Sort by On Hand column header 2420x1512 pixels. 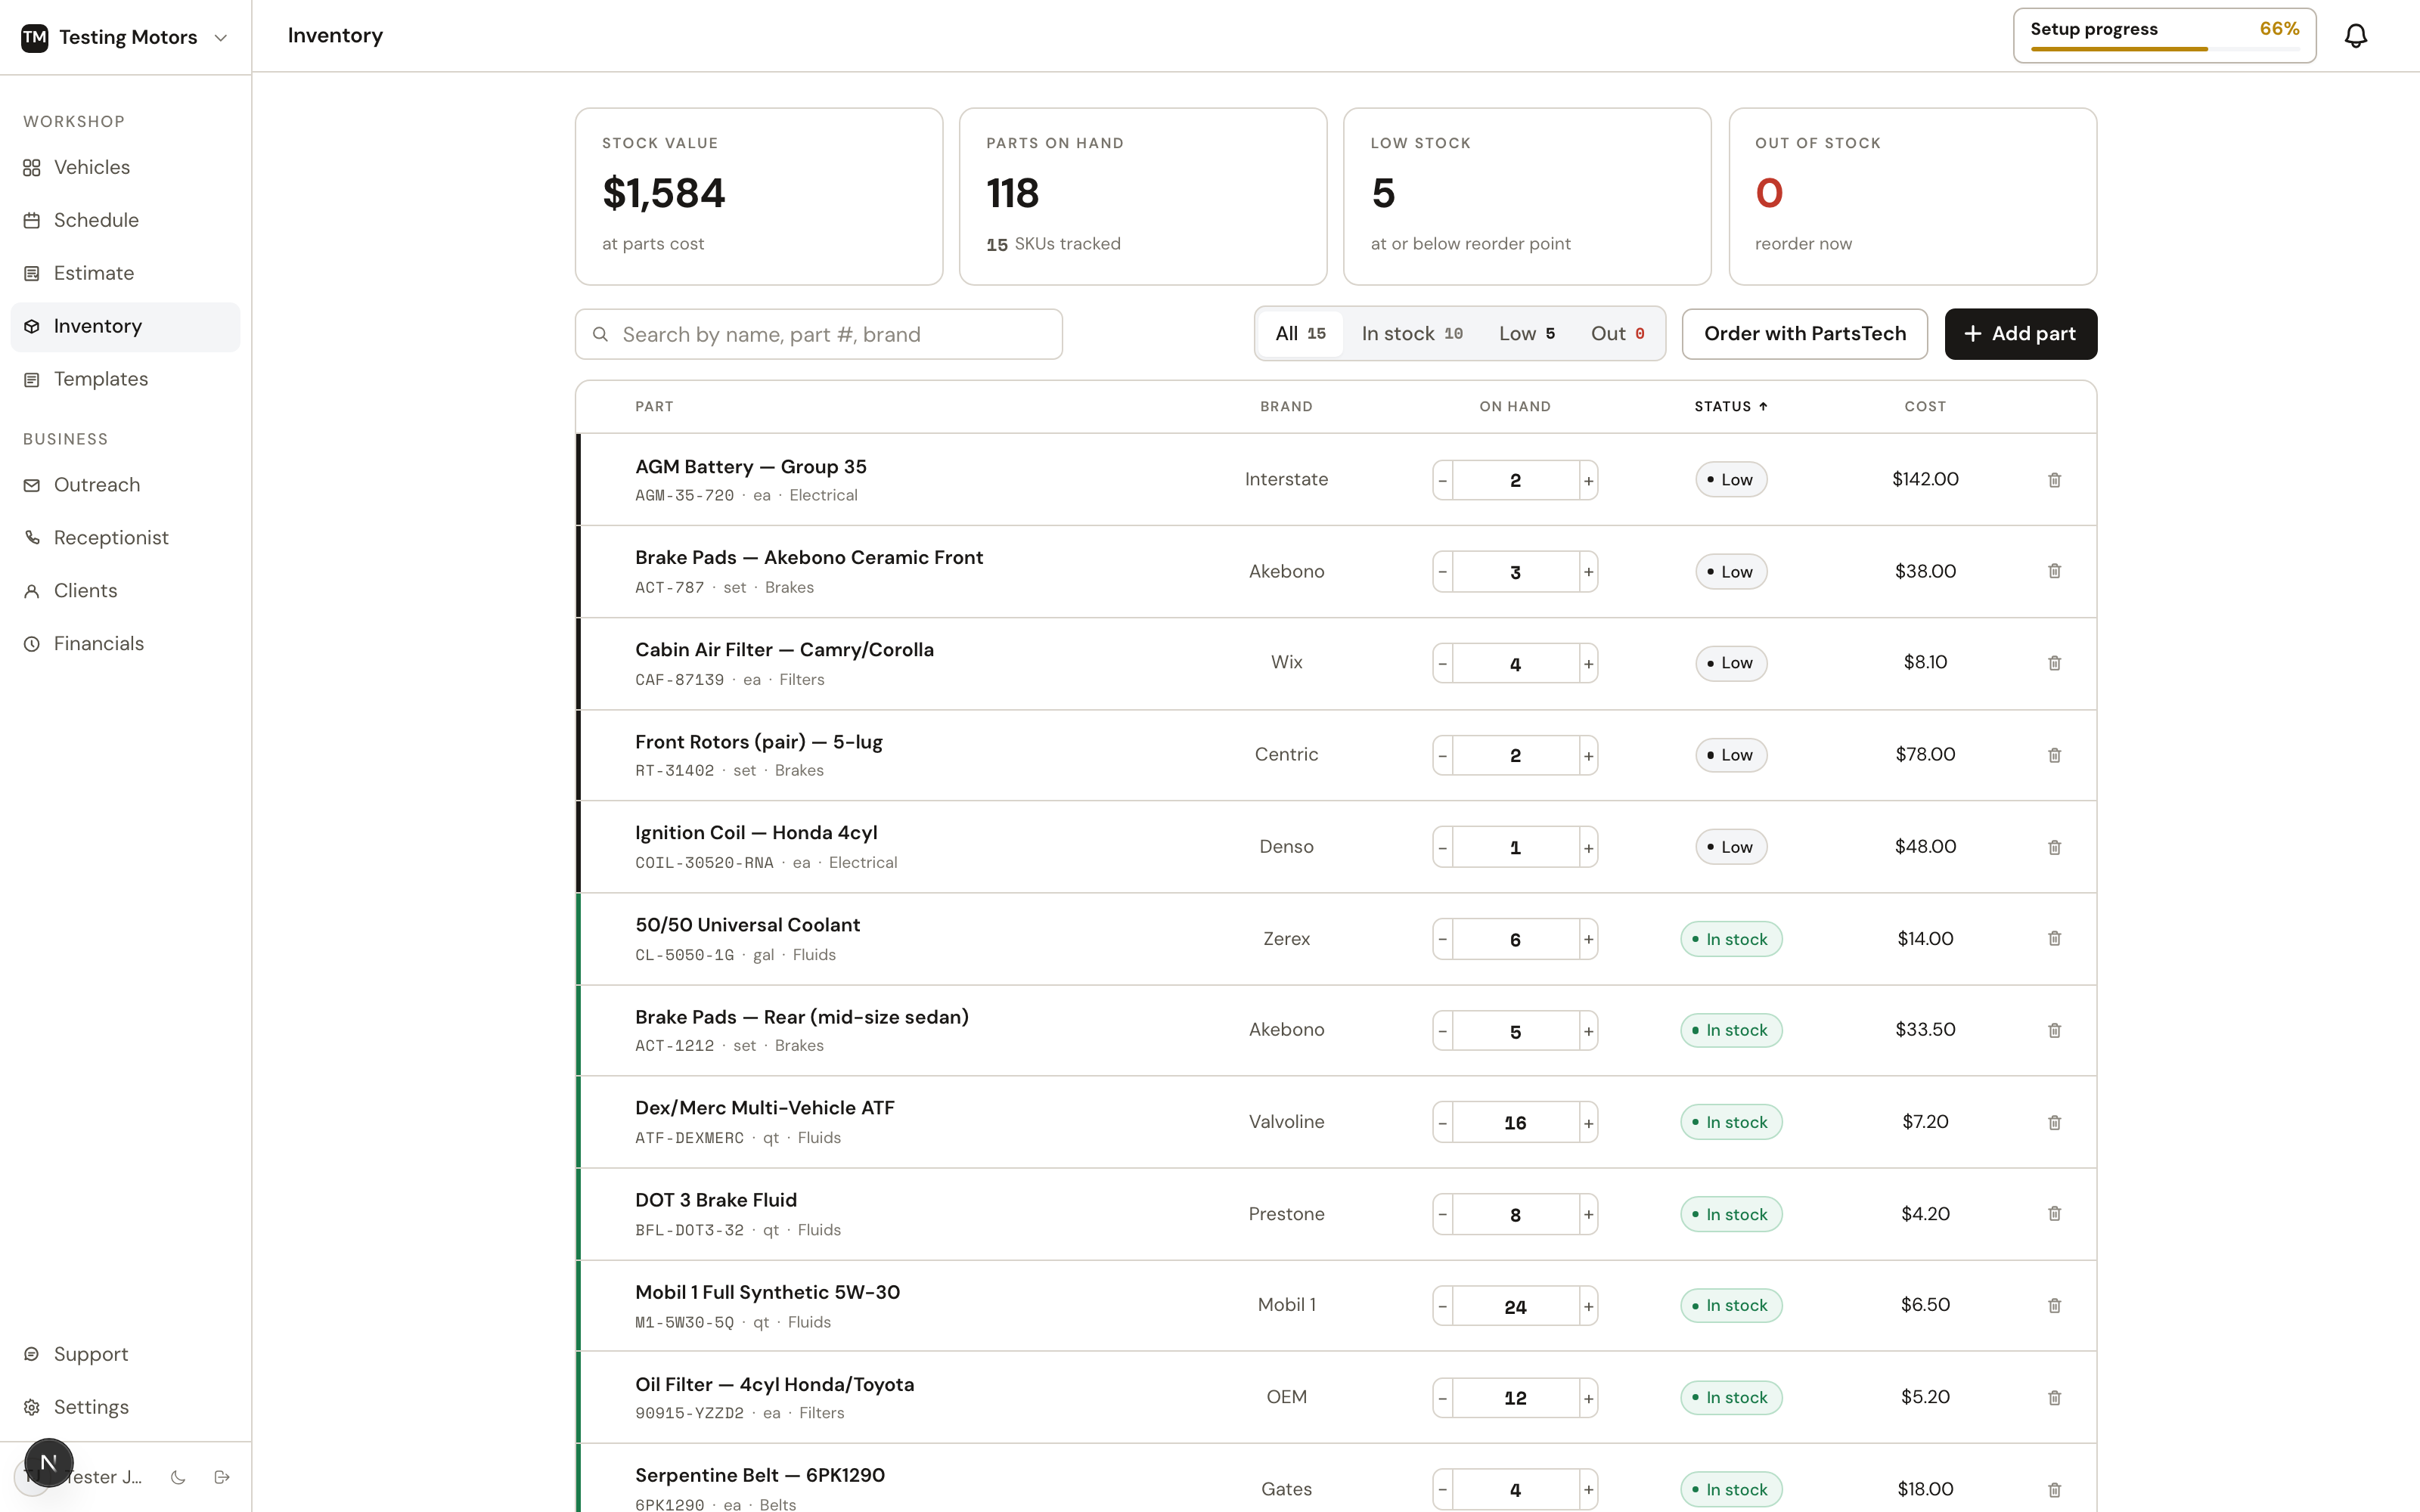click(x=1515, y=406)
